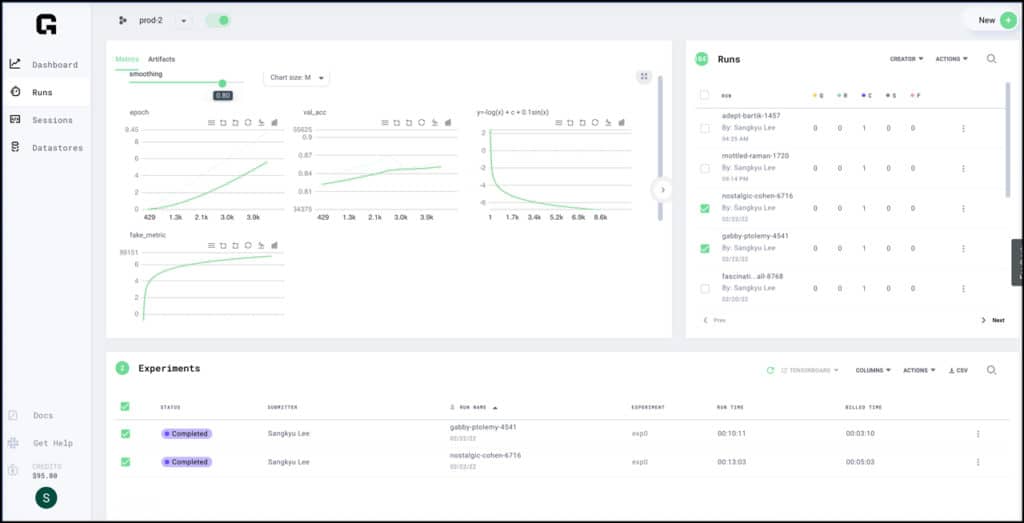Open the kebab menu for mottled-raman-1720
The width and height of the screenshot is (1024, 523).
click(963, 168)
